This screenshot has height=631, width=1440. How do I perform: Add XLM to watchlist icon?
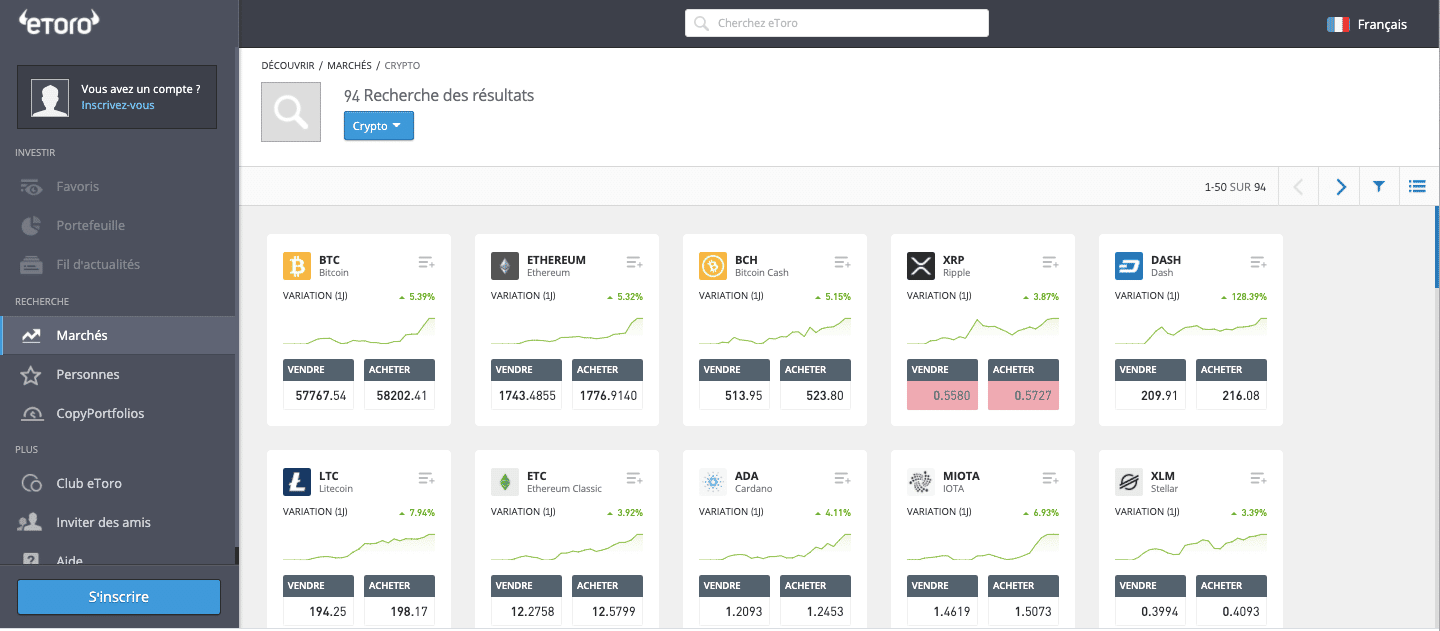pos(1258,478)
